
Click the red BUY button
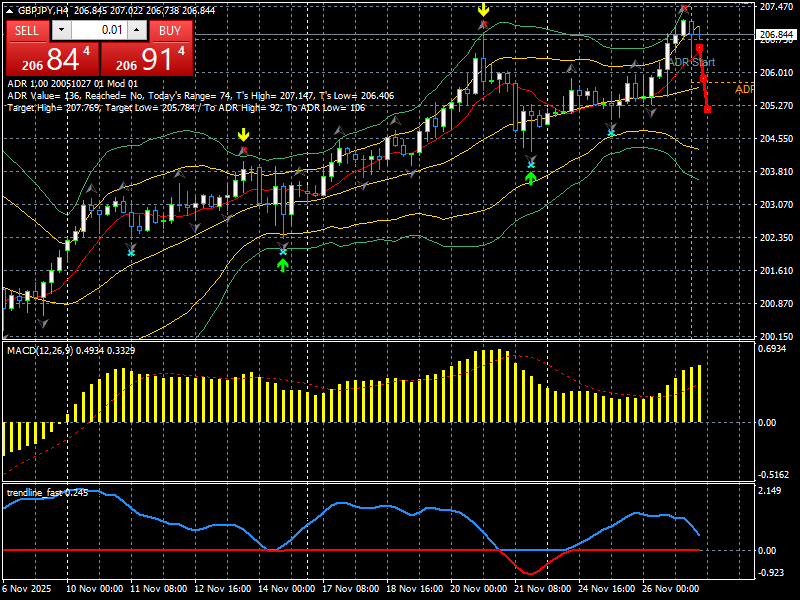coord(170,31)
